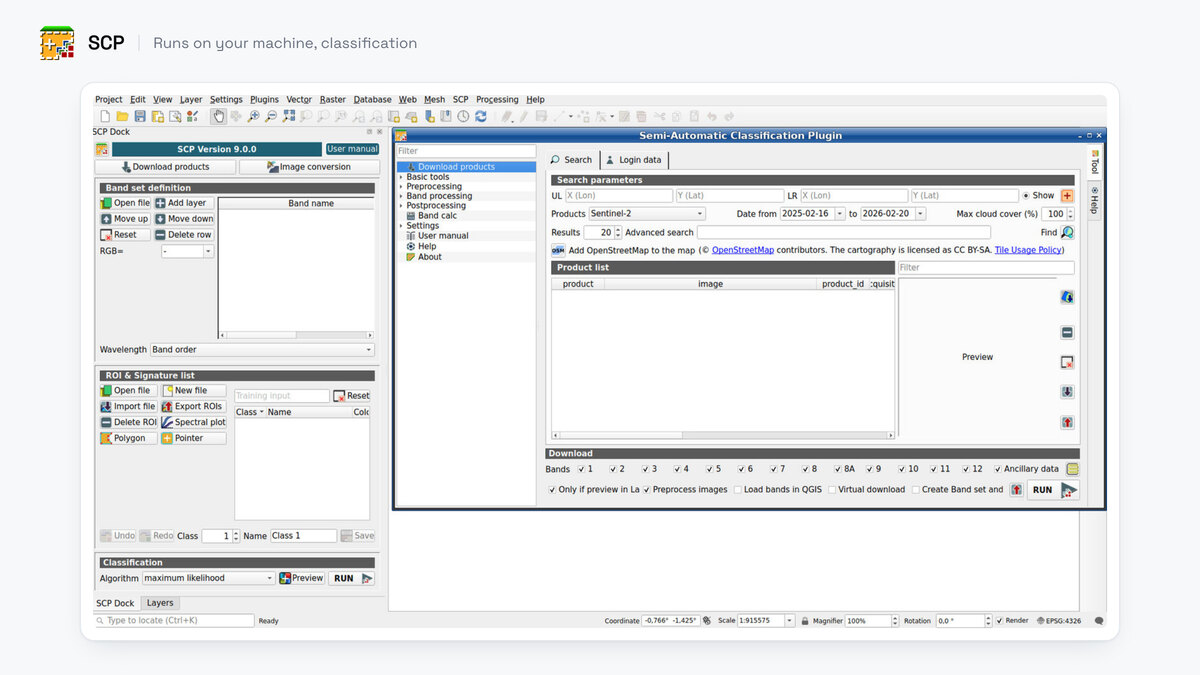Viewport: 1200px width, 675px height.
Task: Toggle band 8A checkbox
Action: click(839, 469)
